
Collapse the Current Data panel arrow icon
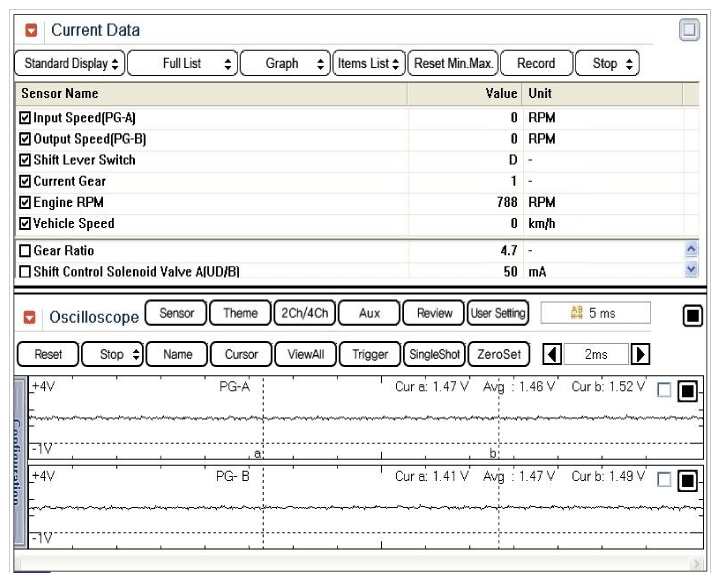31,30
